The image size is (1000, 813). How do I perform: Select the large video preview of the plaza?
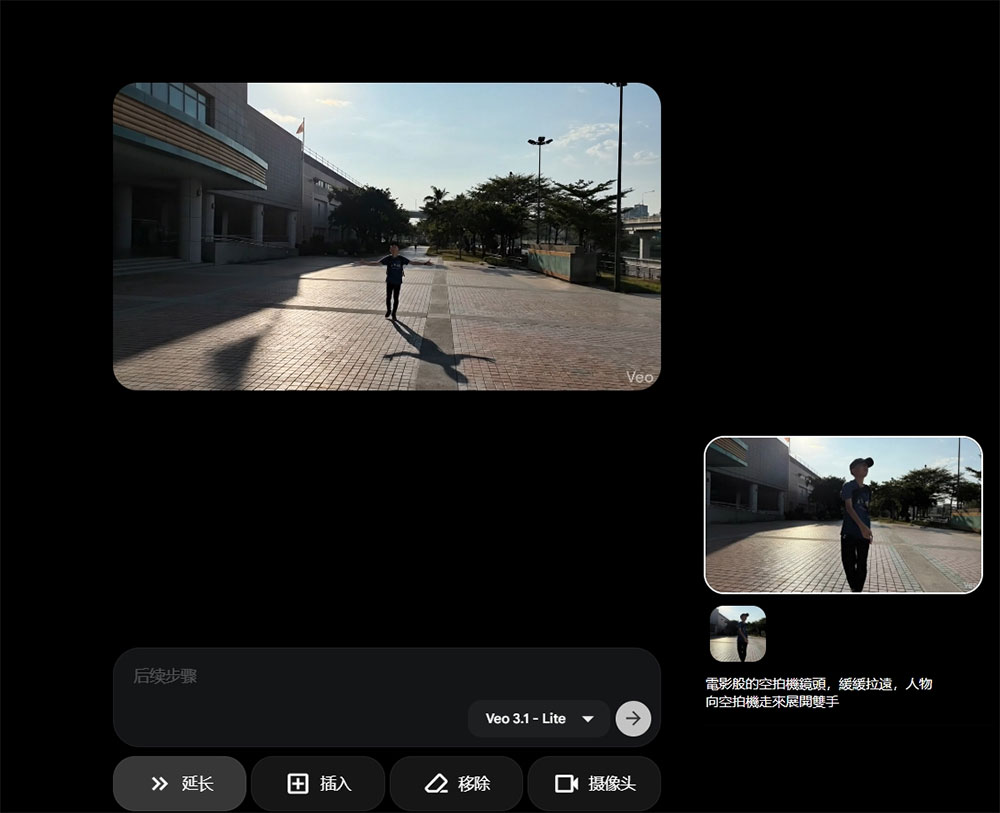click(386, 237)
